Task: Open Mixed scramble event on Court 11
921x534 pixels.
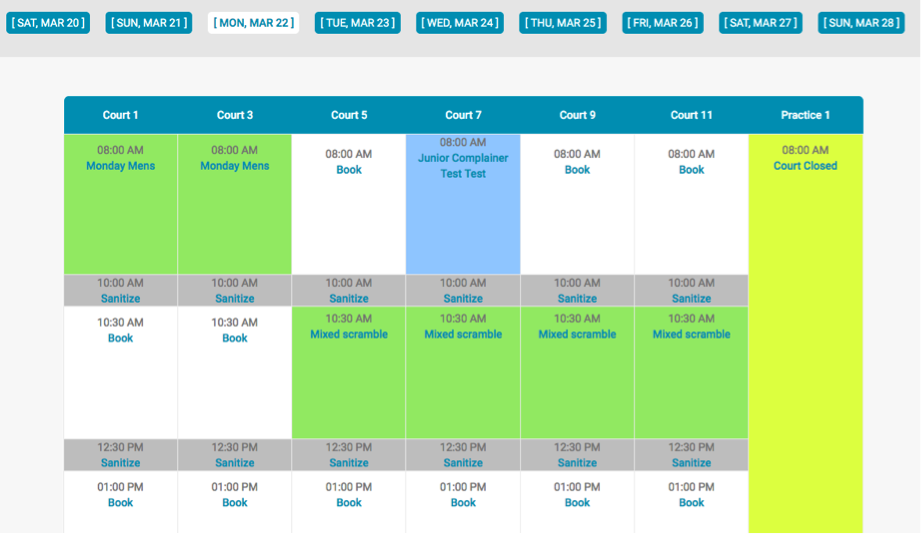Action: (x=691, y=334)
